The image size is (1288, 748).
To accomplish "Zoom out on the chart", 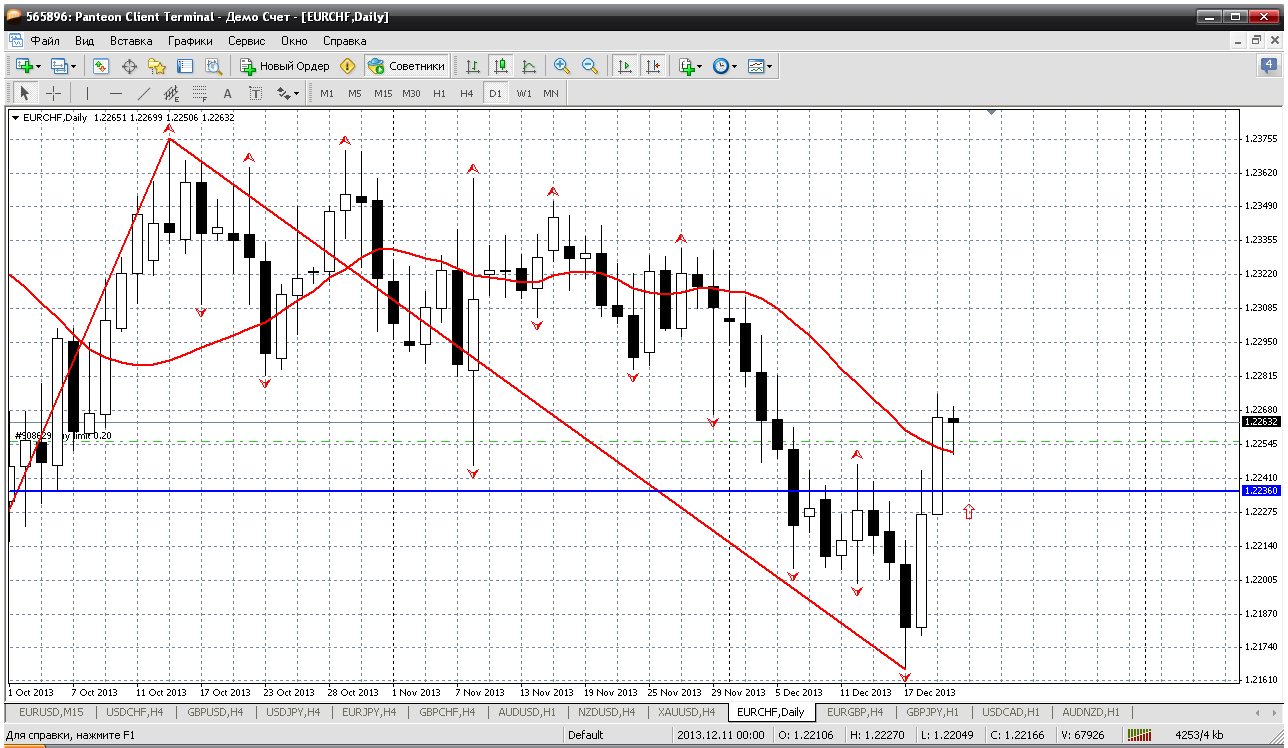I will (x=590, y=66).
